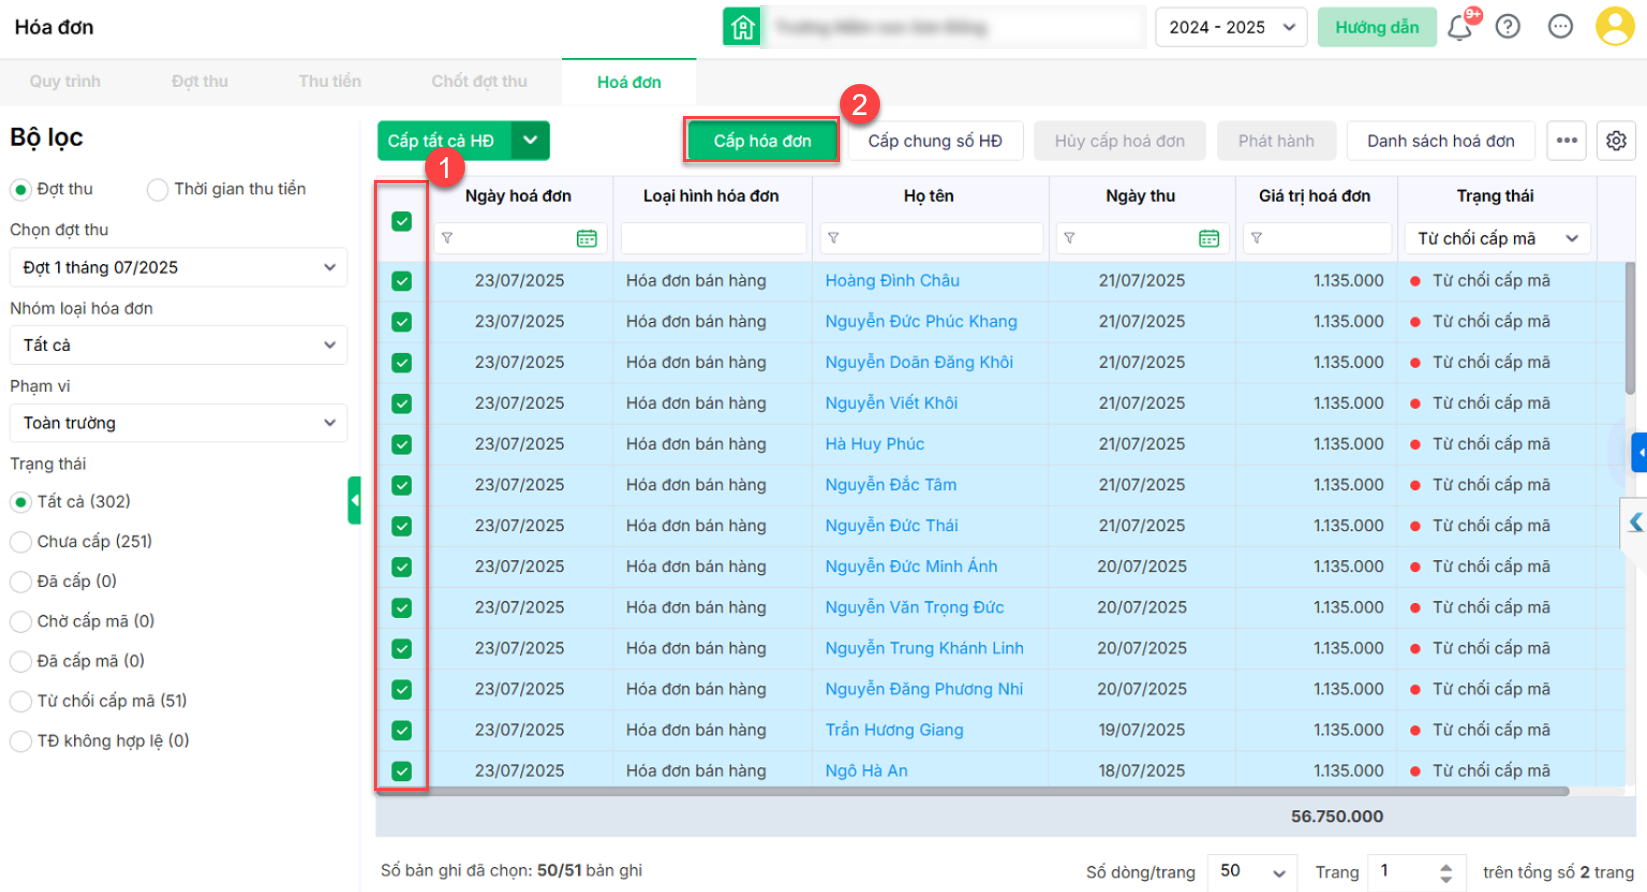Click the green home icon in header
This screenshot has height=892, width=1647.
coord(742,27)
